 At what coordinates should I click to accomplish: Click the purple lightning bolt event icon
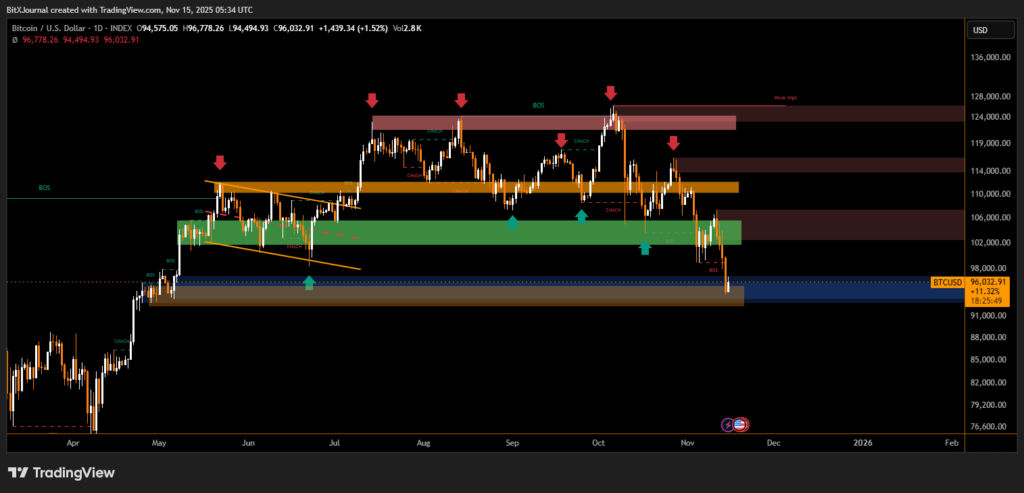pyautogui.click(x=728, y=424)
